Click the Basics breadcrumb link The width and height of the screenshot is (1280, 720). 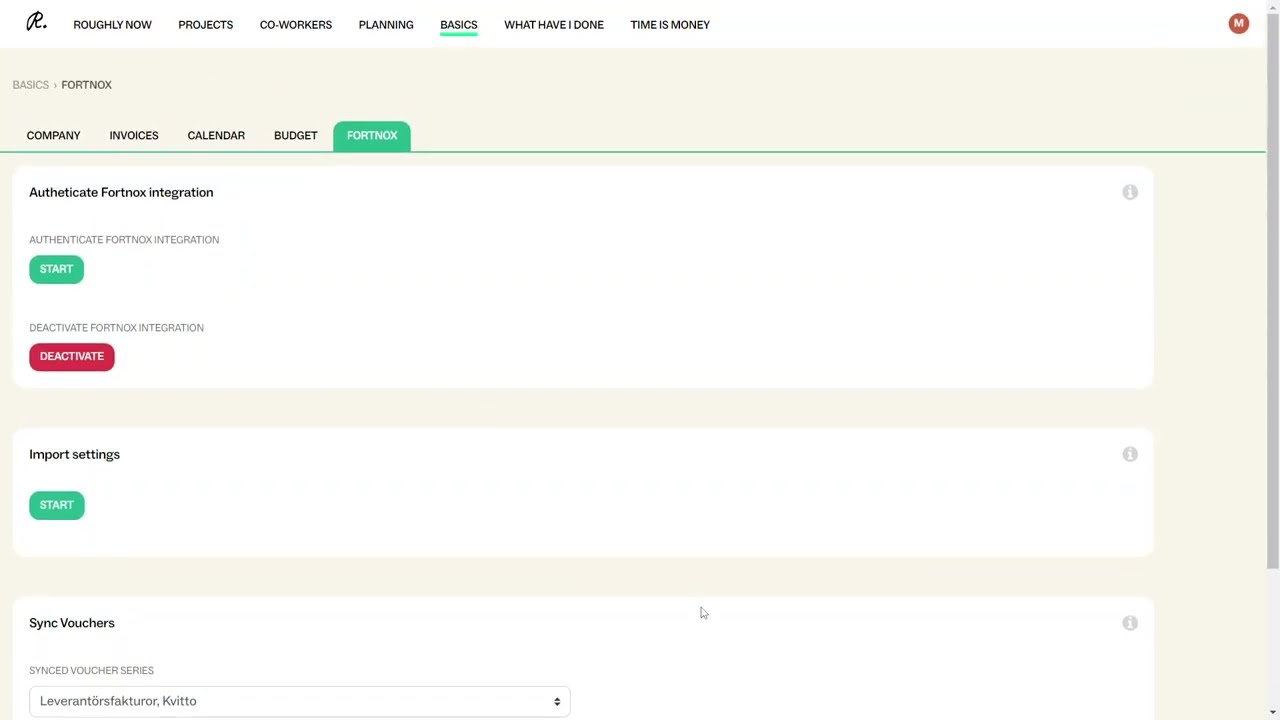click(30, 85)
